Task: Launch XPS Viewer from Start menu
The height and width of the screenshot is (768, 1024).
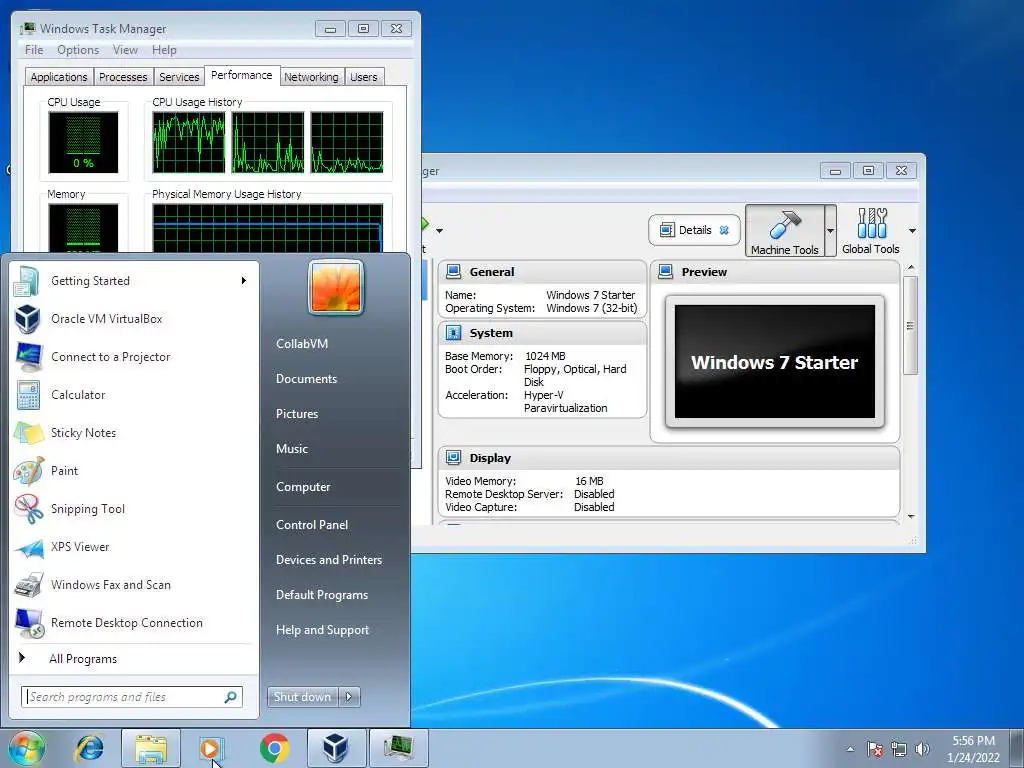Action: (x=134, y=547)
